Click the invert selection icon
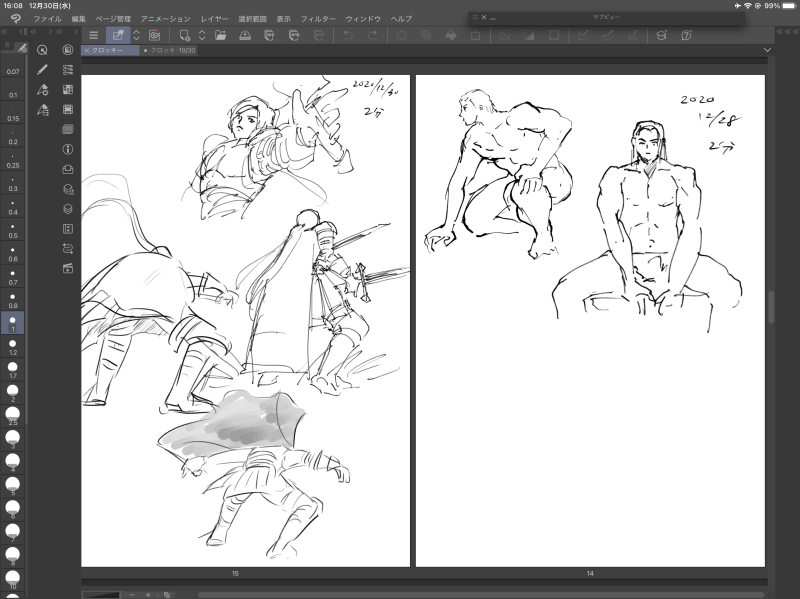Viewport: 800px width, 599px height. pyautogui.click(x=529, y=35)
